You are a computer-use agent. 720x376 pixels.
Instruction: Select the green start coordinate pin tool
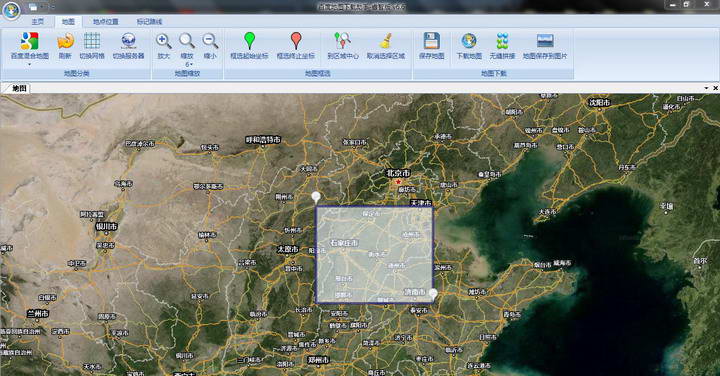click(x=249, y=40)
